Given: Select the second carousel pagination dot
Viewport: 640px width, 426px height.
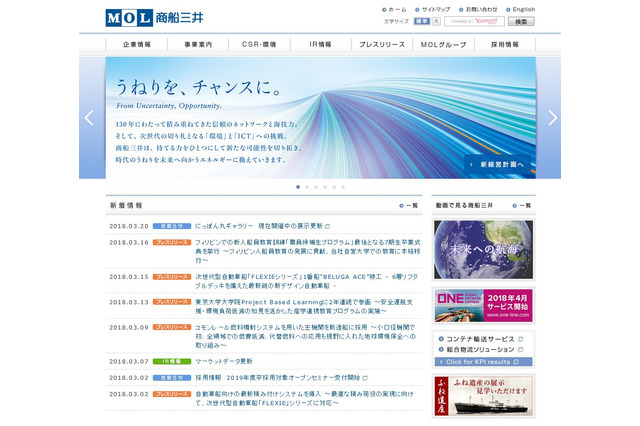Looking at the screenshot, I should [307, 187].
